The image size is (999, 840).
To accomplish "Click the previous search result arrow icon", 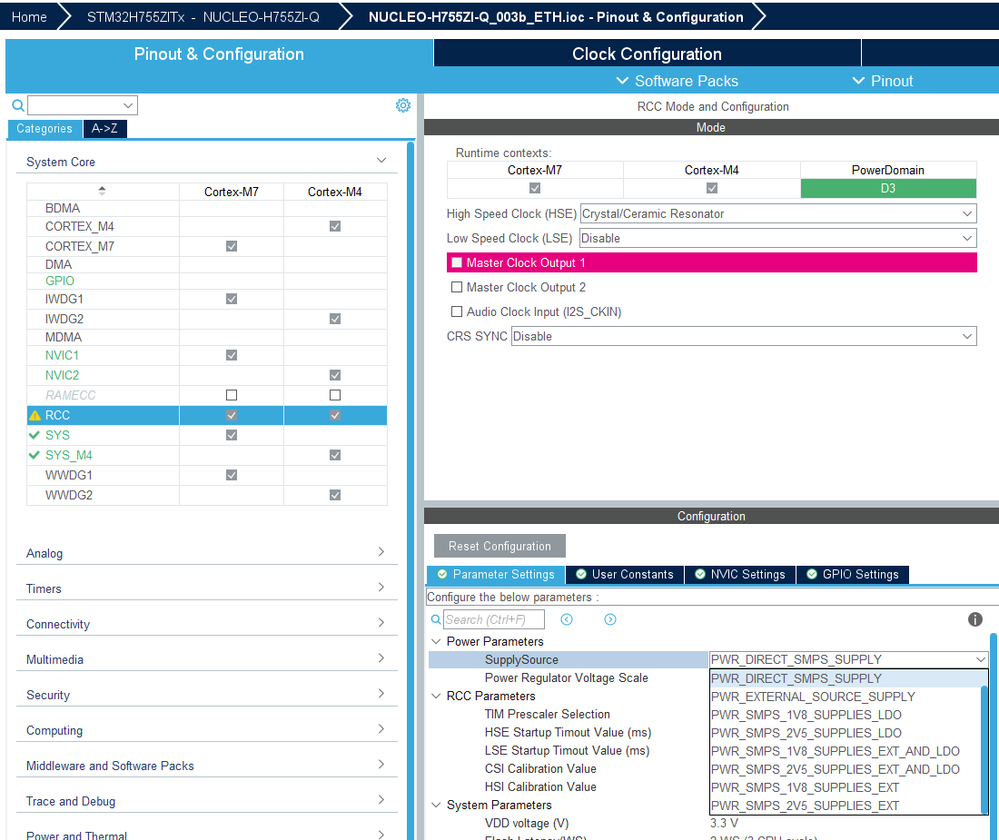I will pyautogui.click(x=566, y=619).
